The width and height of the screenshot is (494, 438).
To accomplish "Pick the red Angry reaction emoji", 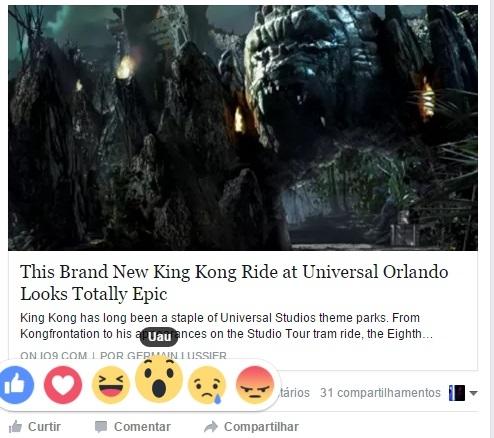I will [255, 385].
